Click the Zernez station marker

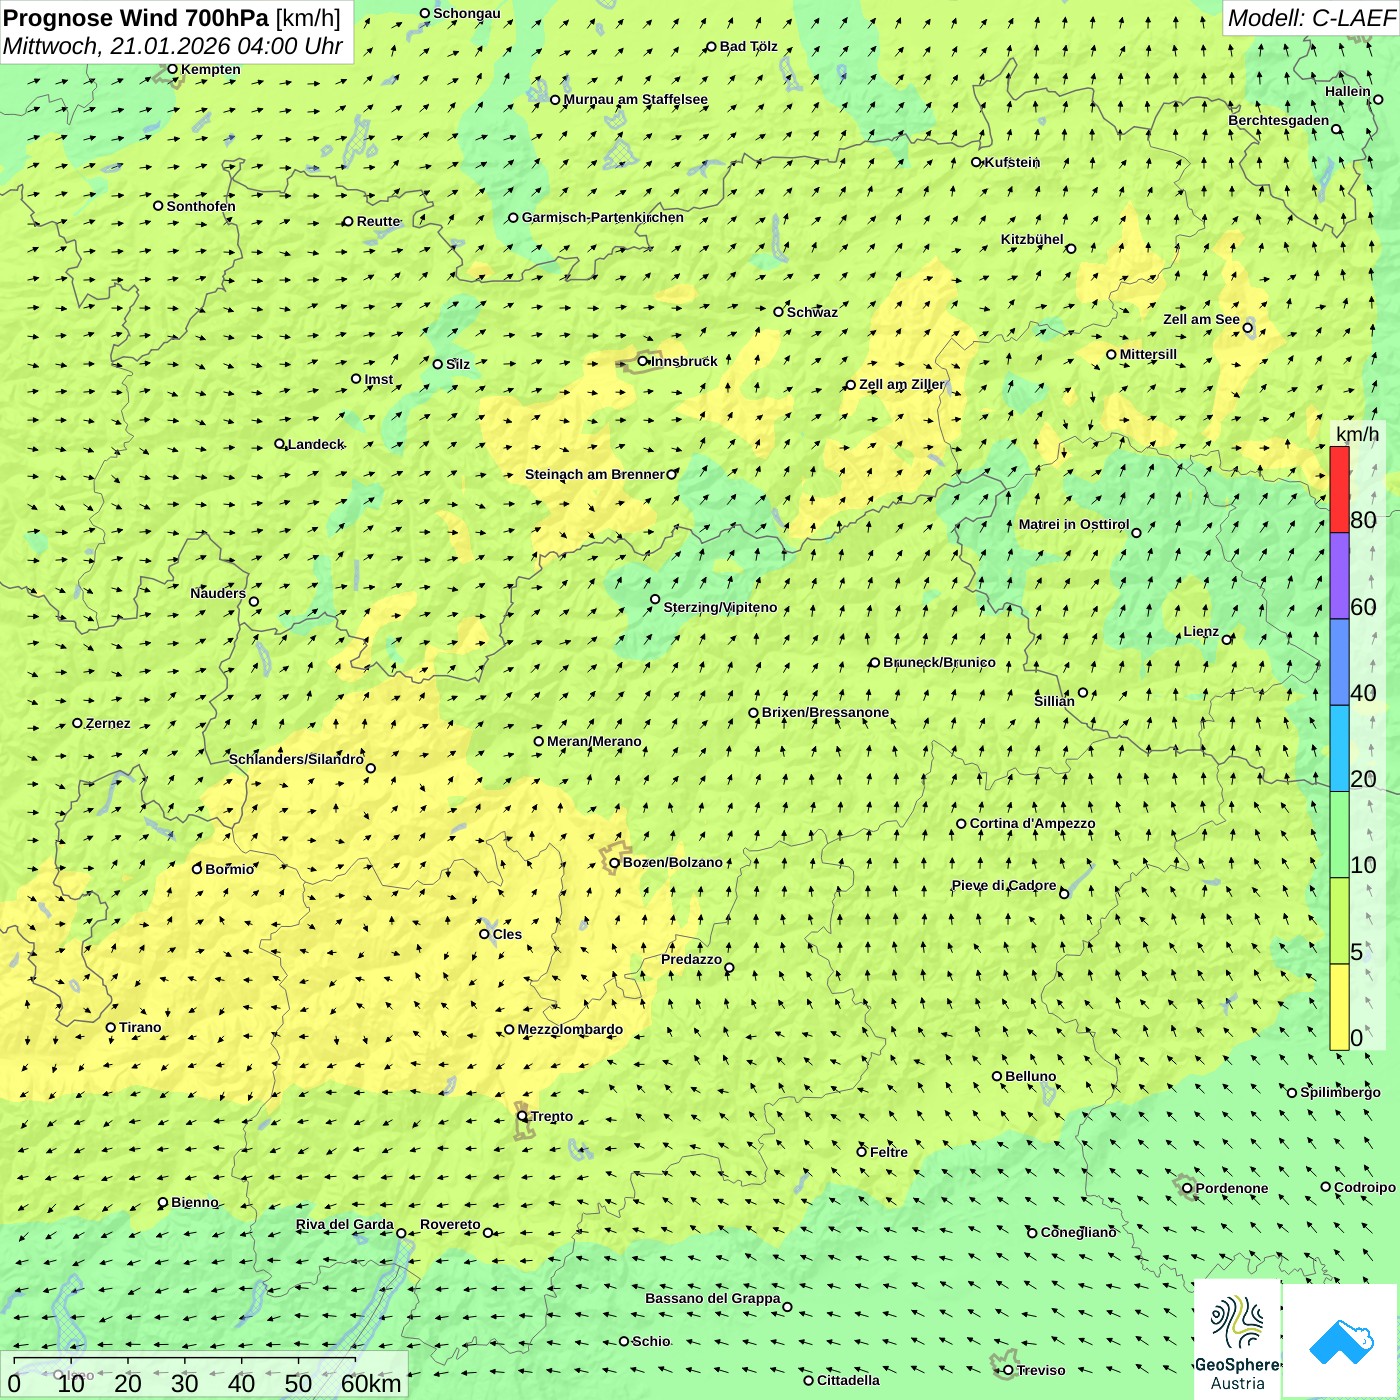pos(77,723)
